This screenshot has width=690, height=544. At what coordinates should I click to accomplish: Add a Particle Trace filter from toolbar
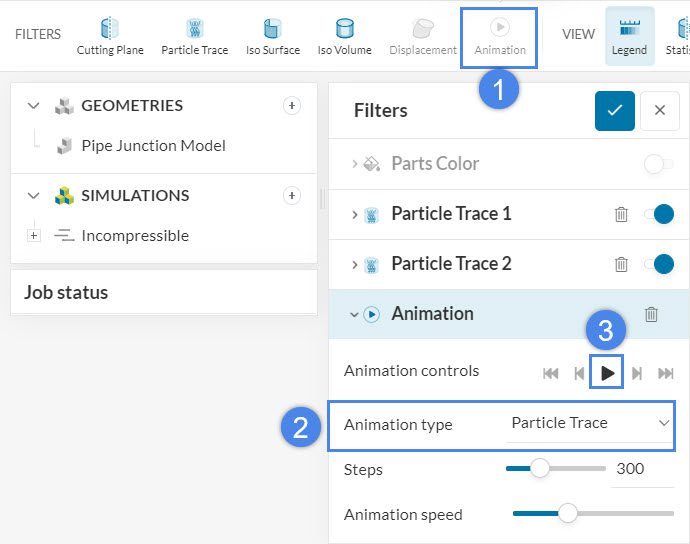click(x=194, y=36)
